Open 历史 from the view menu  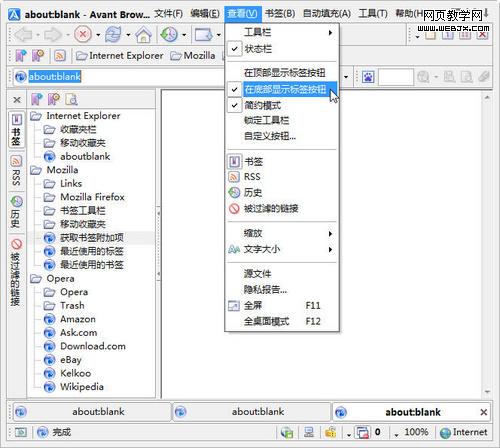coord(282,192)
